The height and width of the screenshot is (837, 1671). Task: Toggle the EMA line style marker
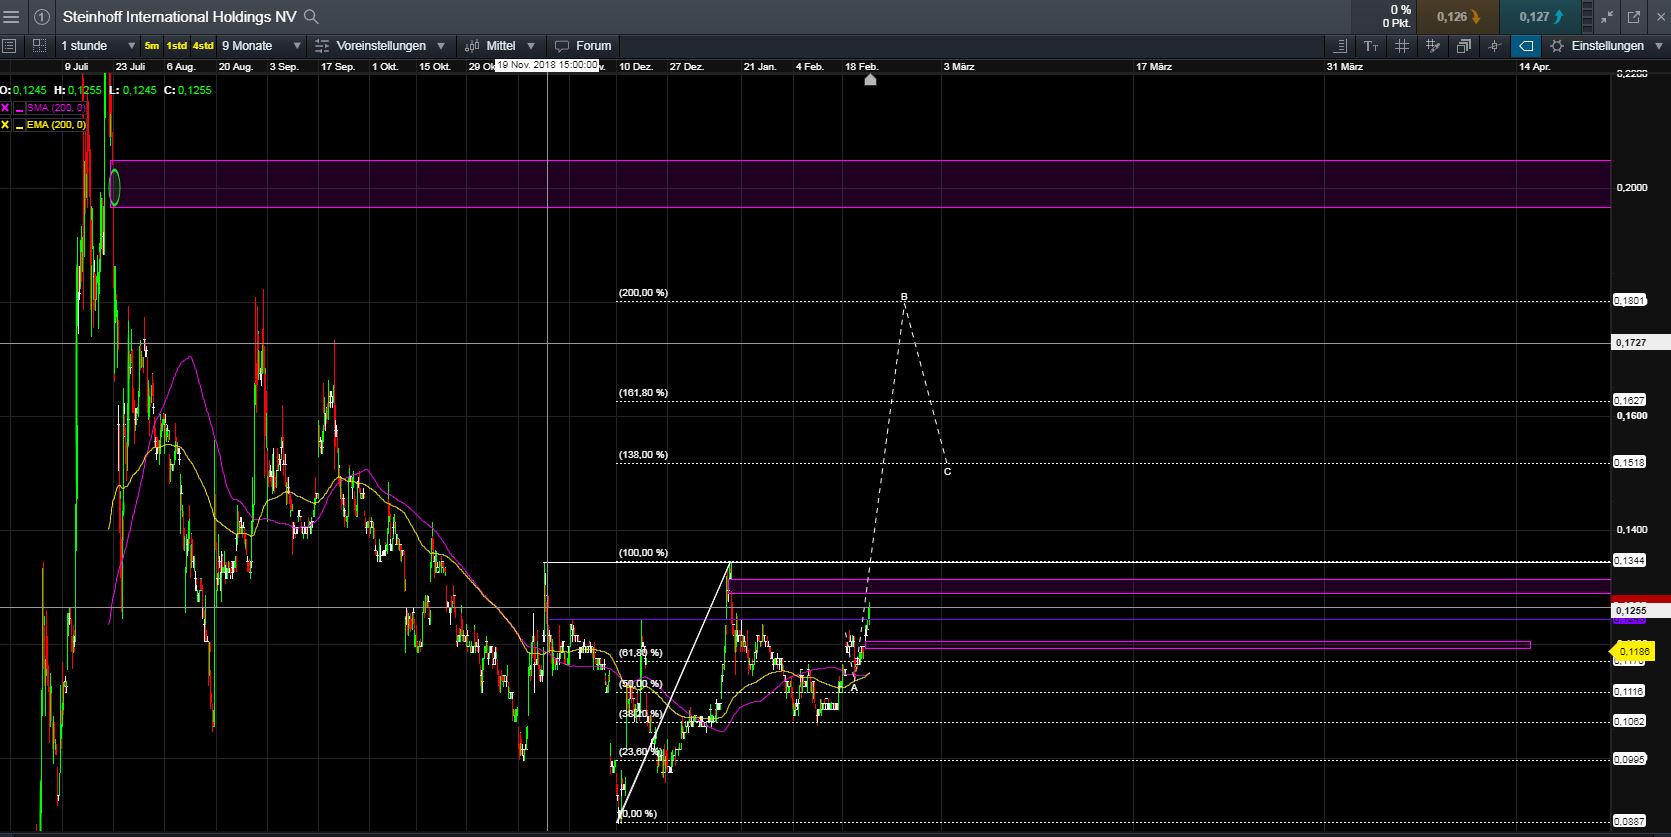click(19, 125)
